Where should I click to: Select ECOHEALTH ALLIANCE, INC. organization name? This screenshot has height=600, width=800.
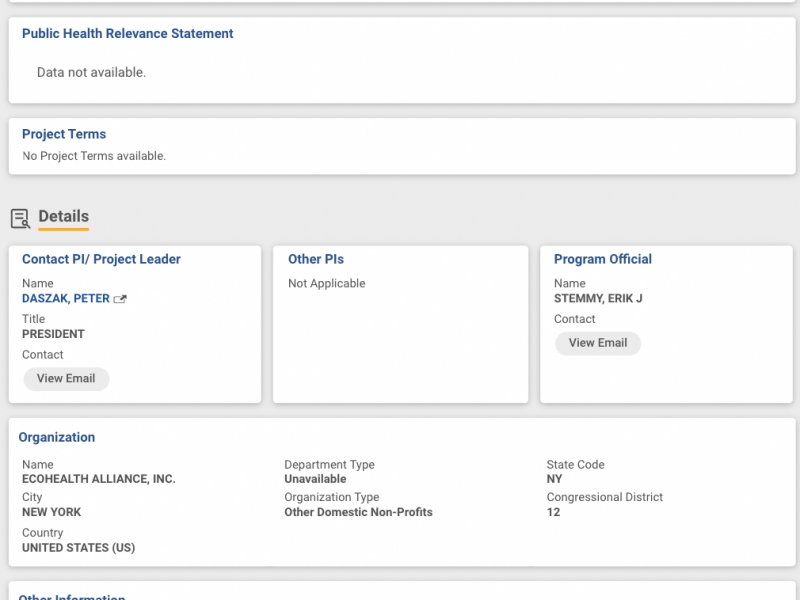98,479
